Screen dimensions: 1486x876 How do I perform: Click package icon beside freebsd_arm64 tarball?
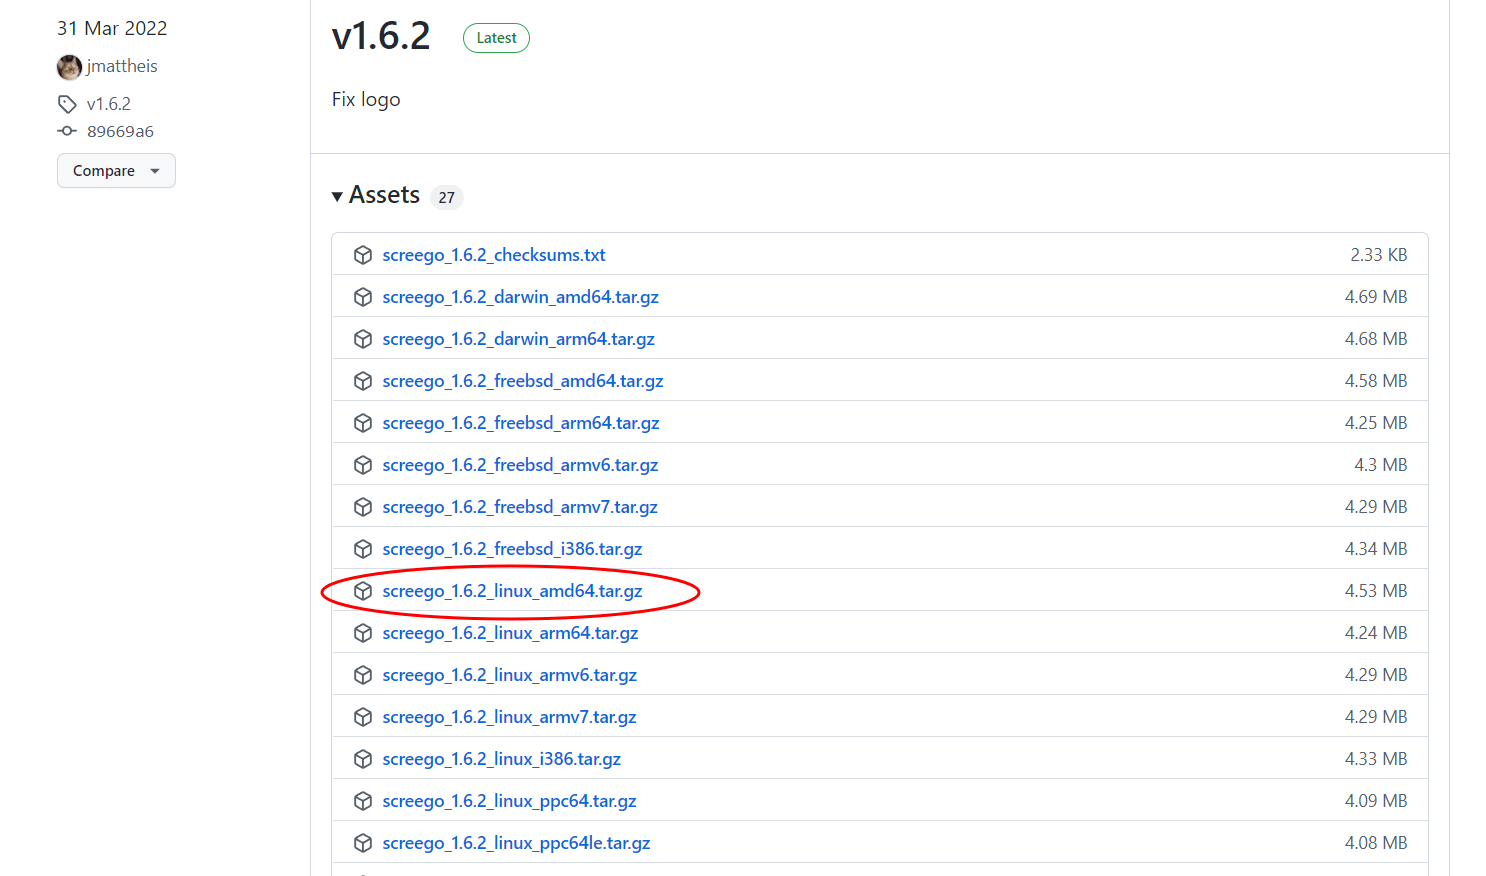(363, 423)
